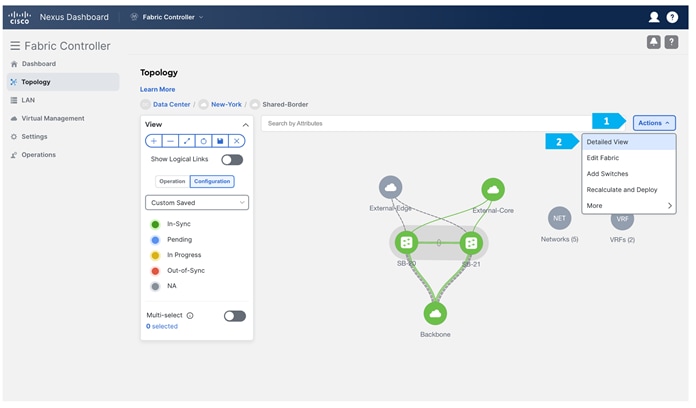Choose Edit Fabric menu entry
Viewport: 696px width, 408px height.
point(629,158)
